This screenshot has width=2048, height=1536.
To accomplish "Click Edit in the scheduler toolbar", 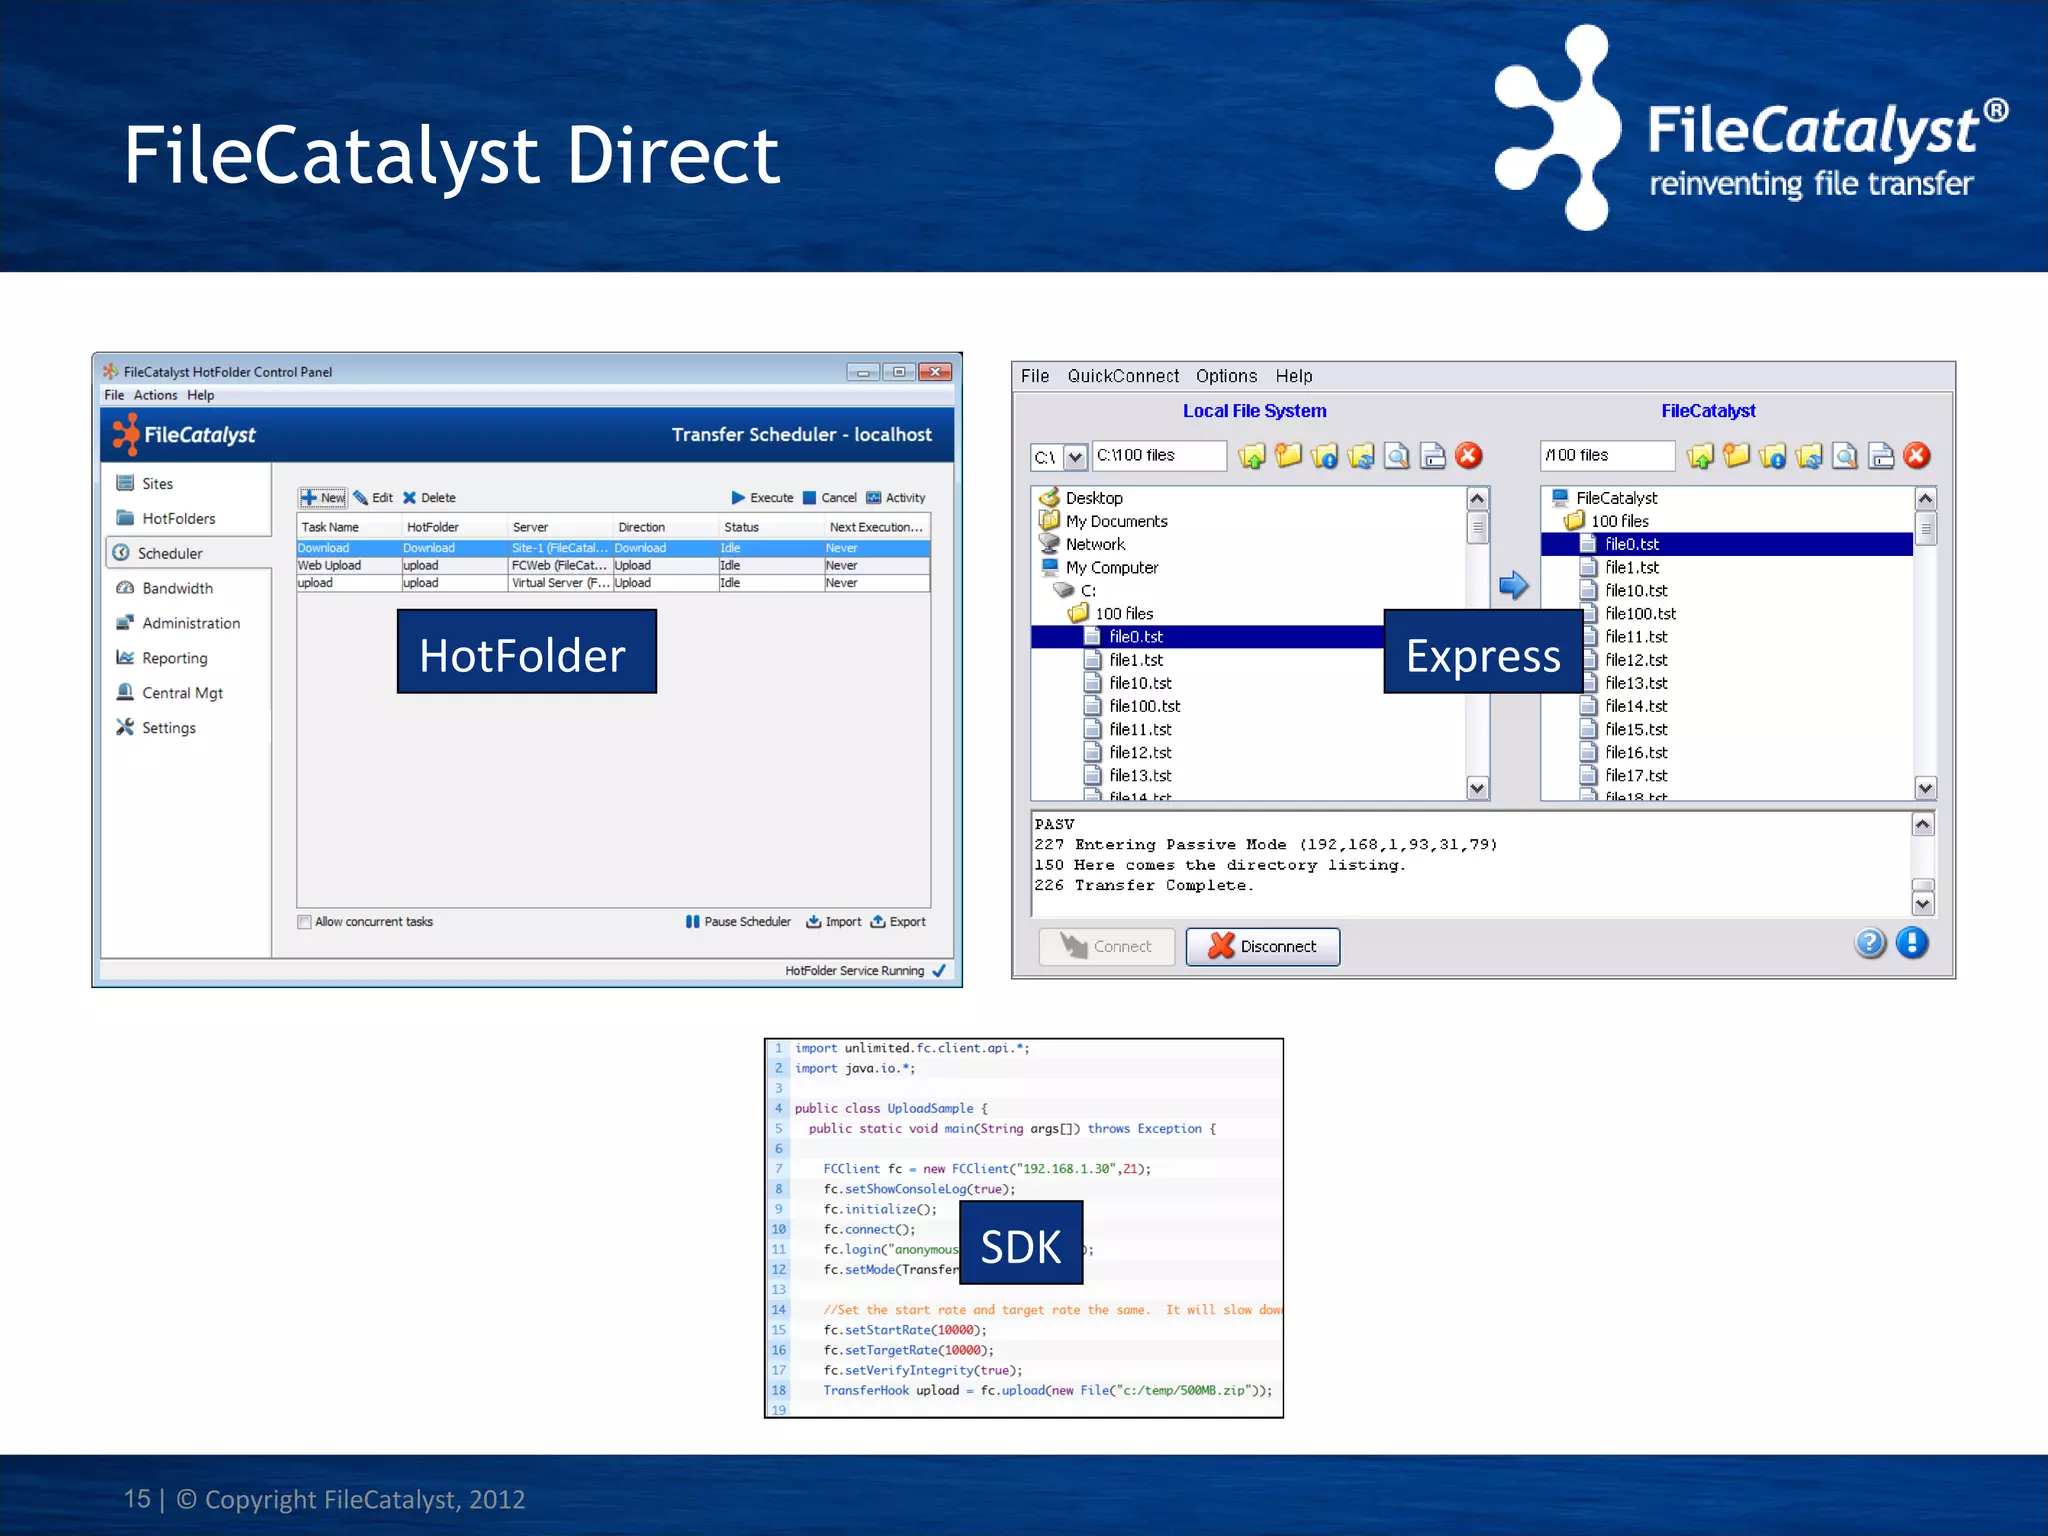I will coord(372,498).
